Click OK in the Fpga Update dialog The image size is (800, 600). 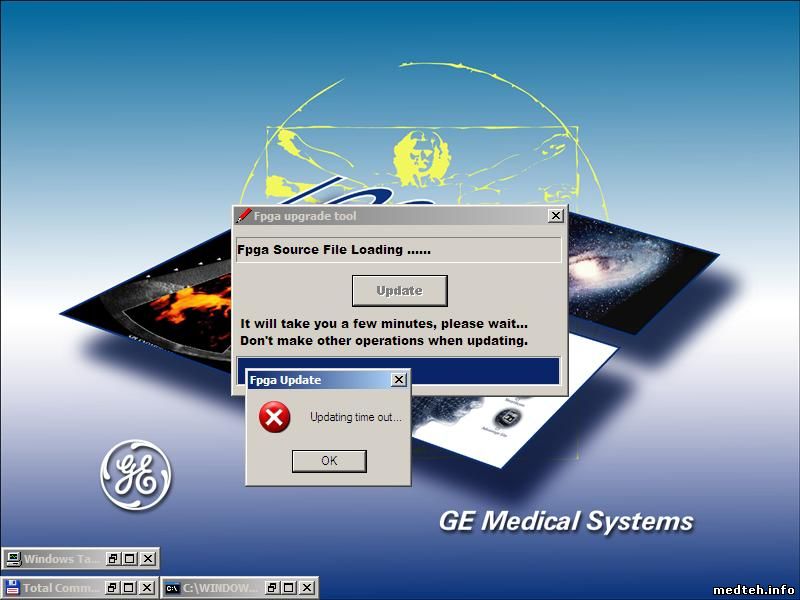329,461
